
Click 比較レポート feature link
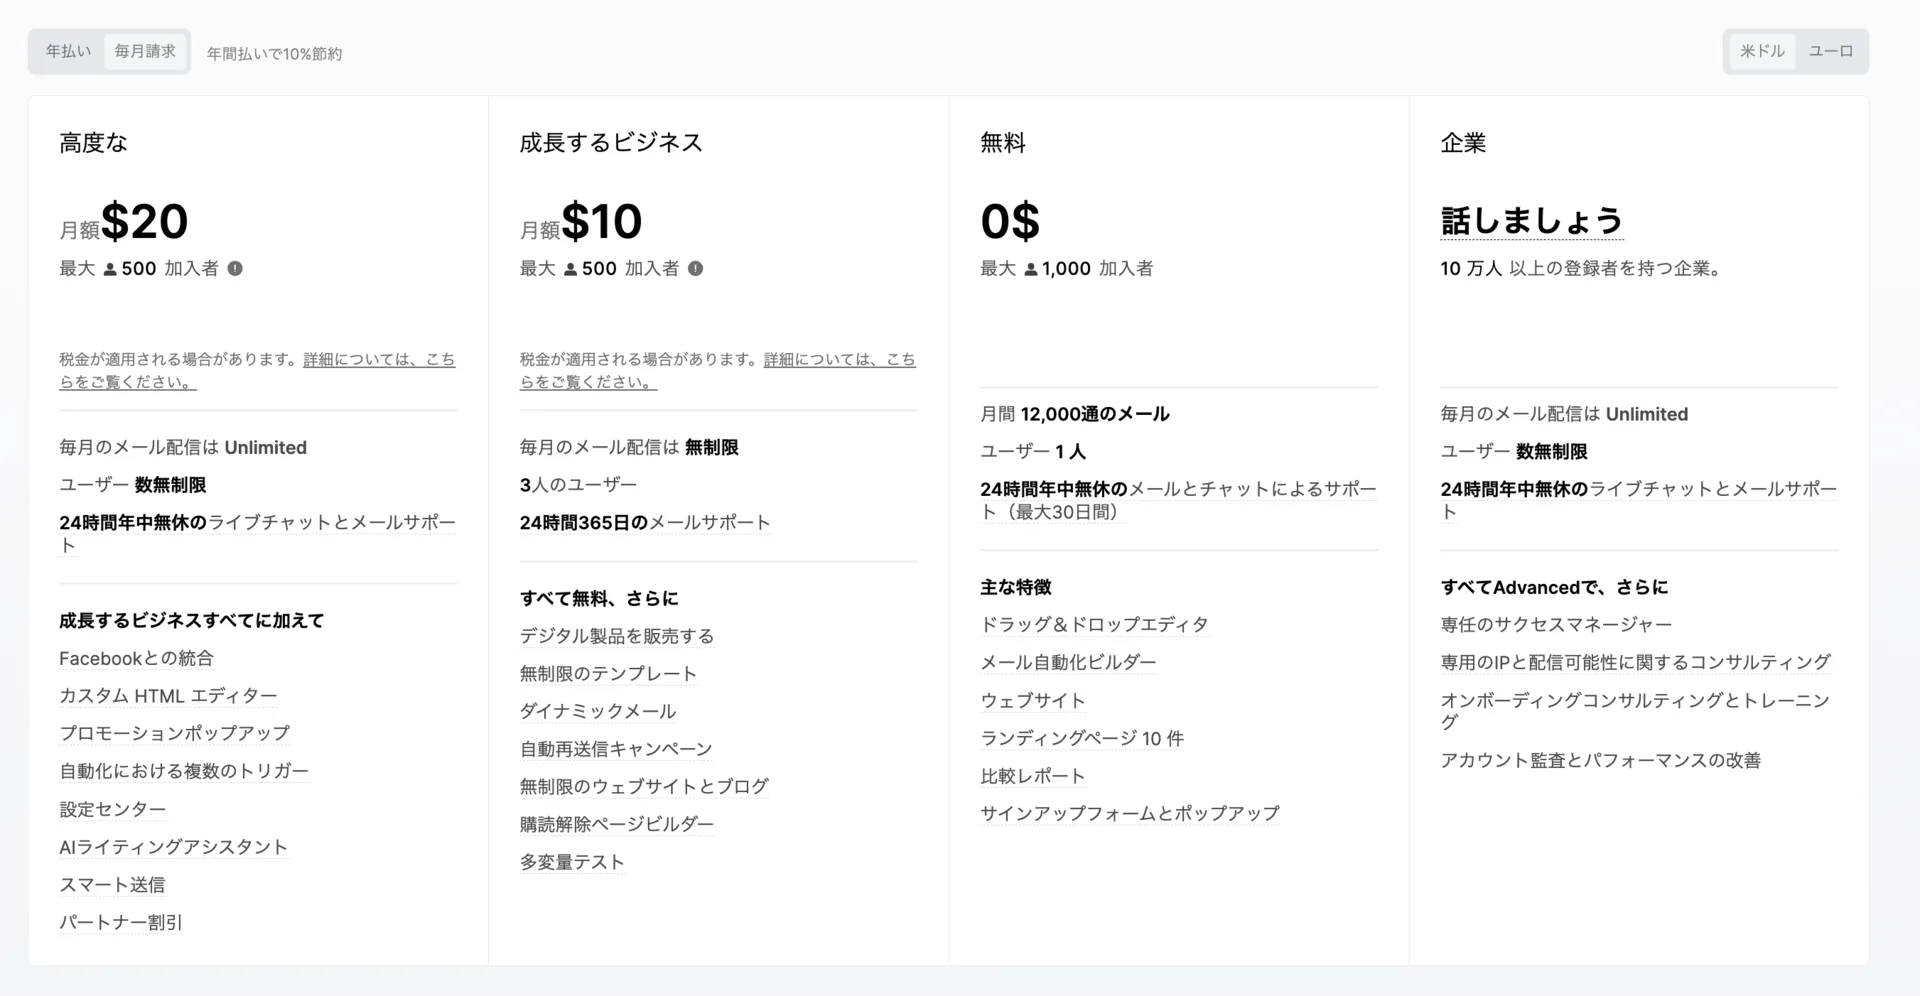point(1033,775)
